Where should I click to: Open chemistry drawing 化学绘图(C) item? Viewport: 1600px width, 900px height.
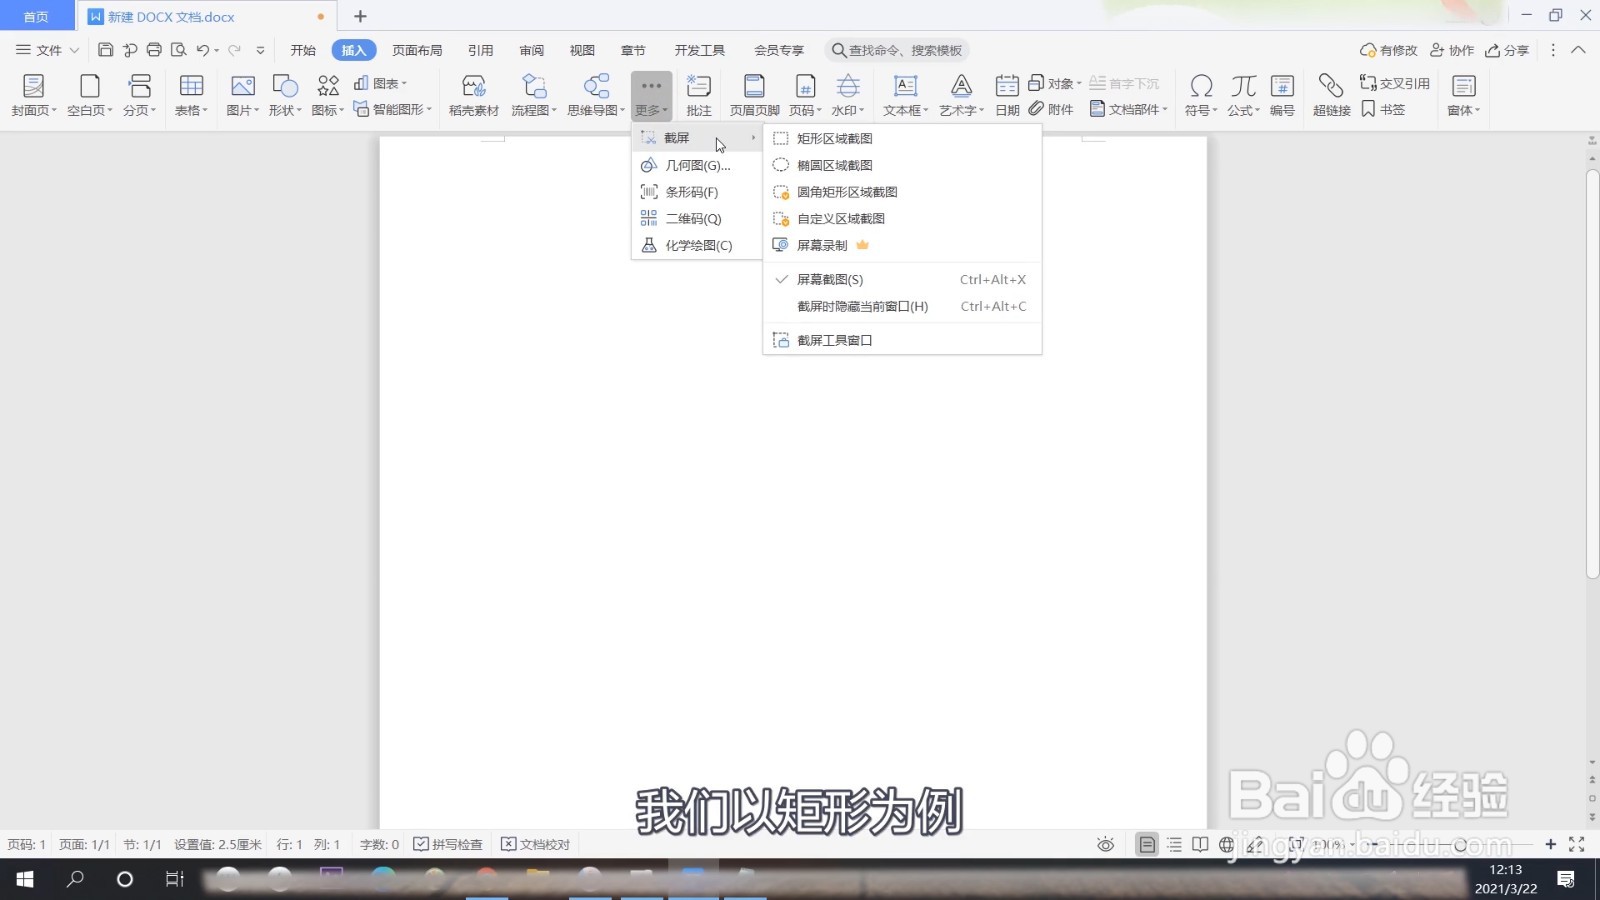click(x=697, y=245)
